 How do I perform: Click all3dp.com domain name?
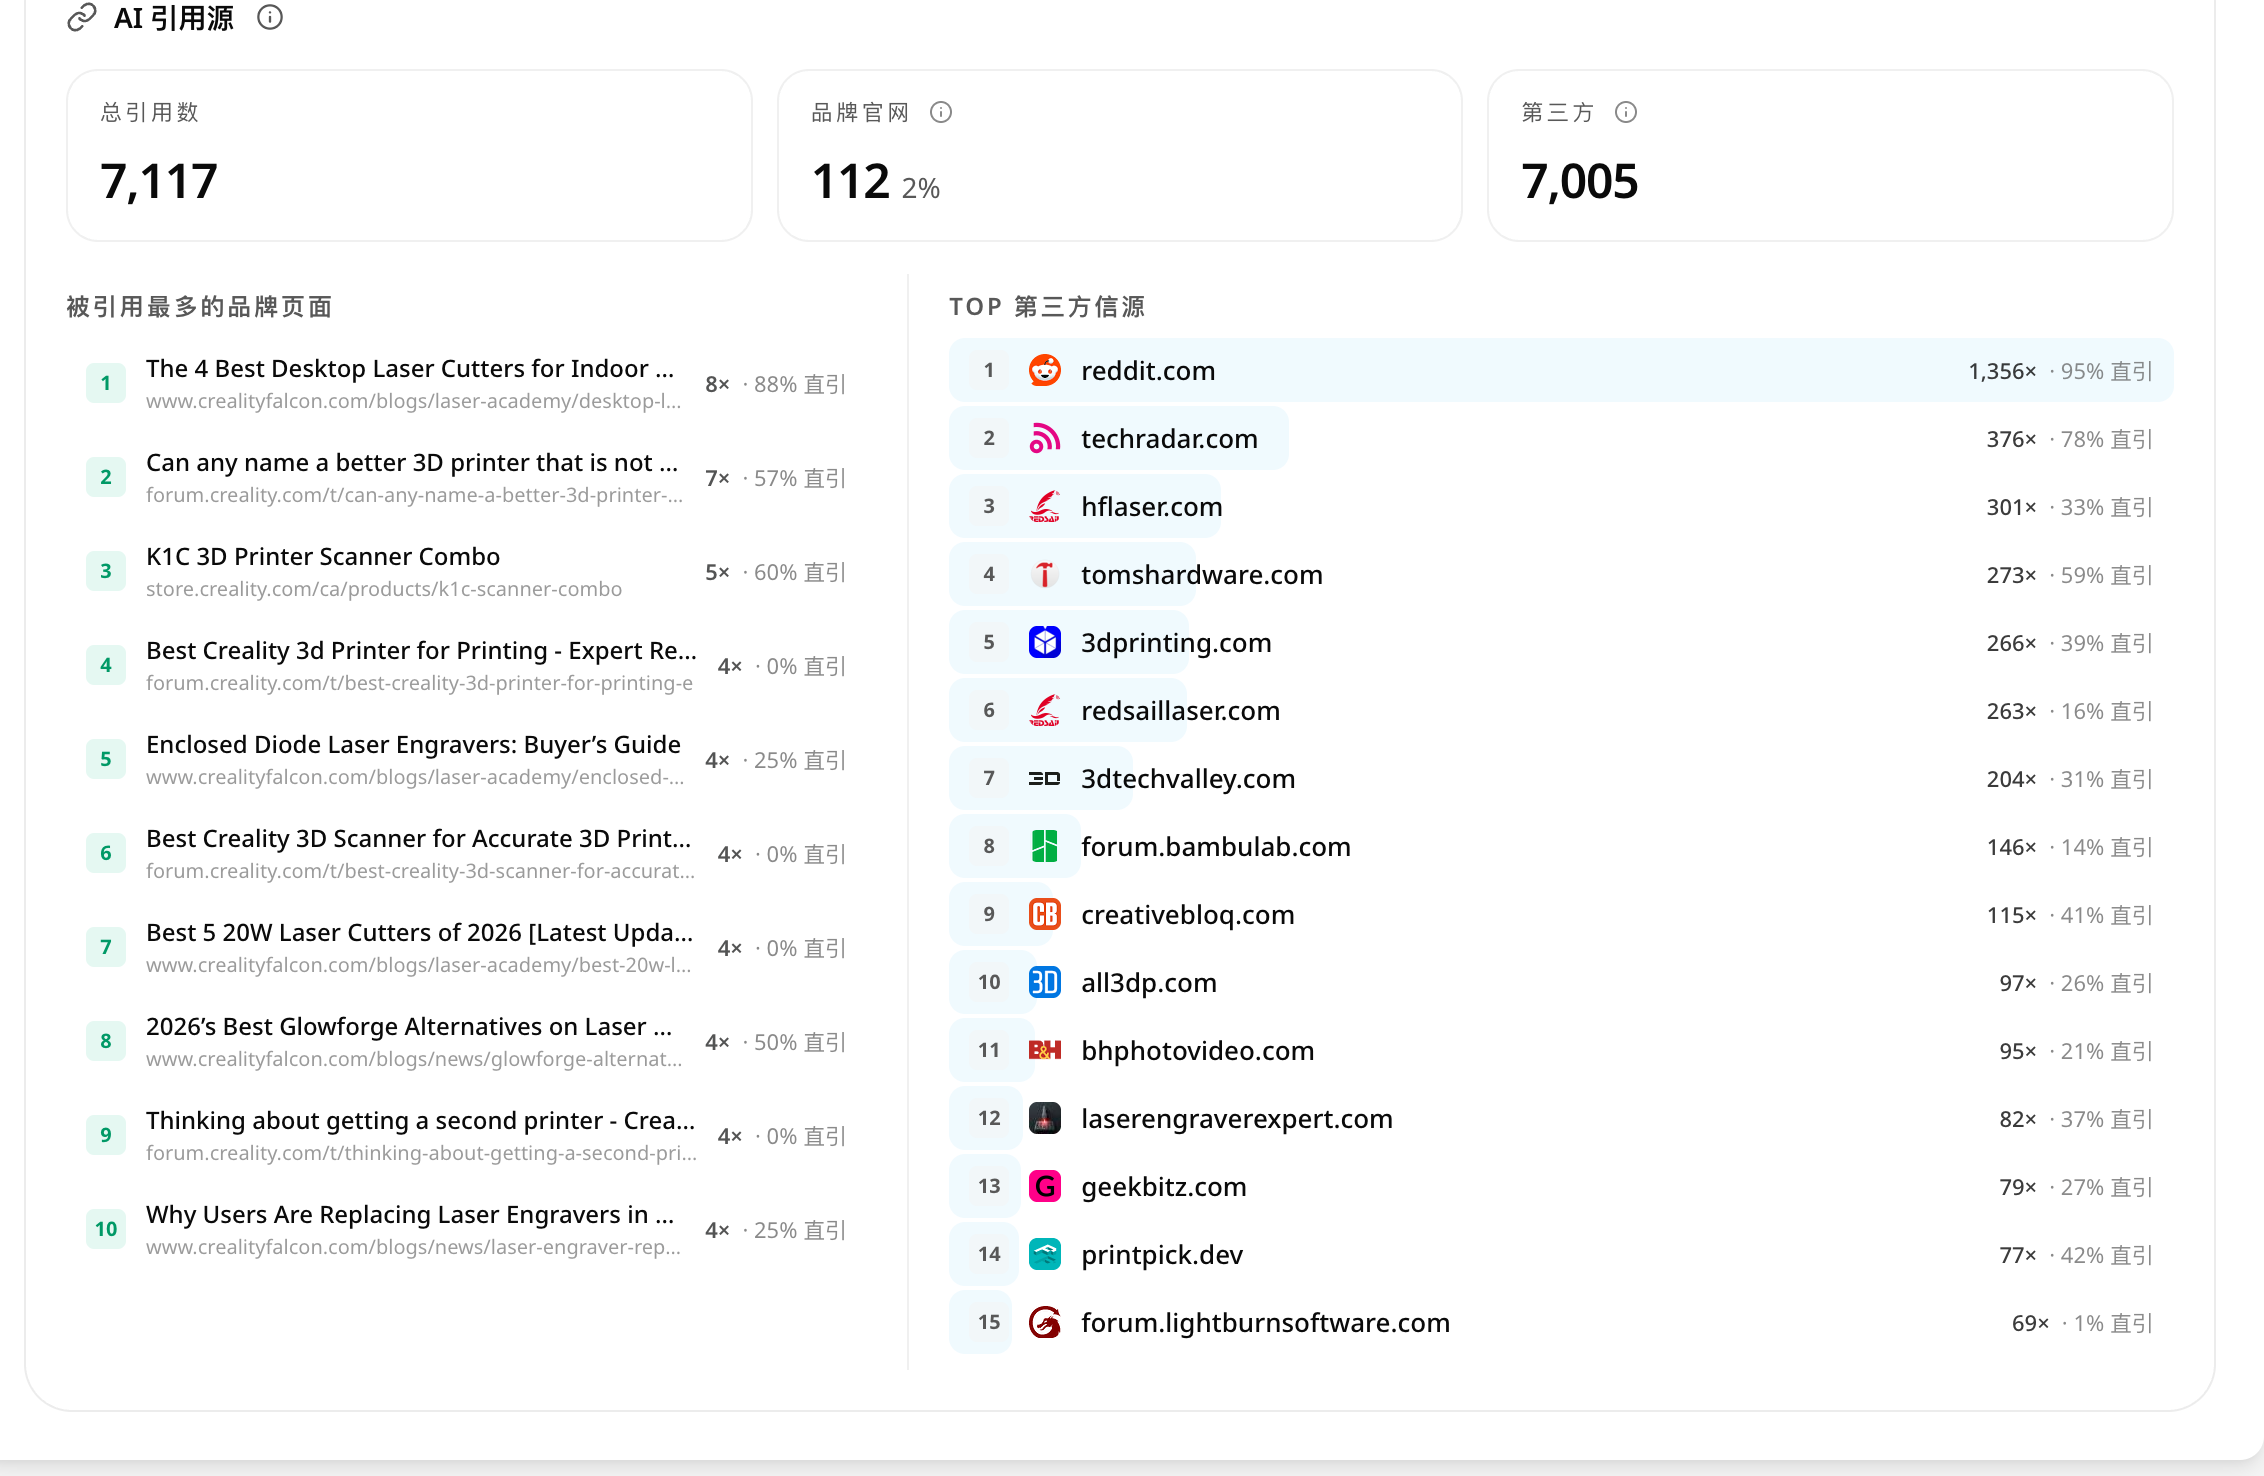(1149, 983)
